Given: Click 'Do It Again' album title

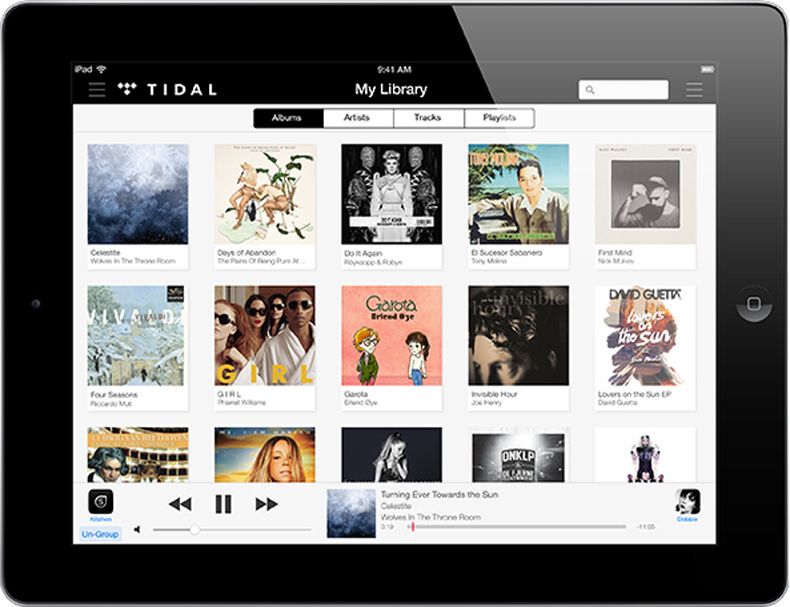Looking at the screenshot, I should click(363, 253).
